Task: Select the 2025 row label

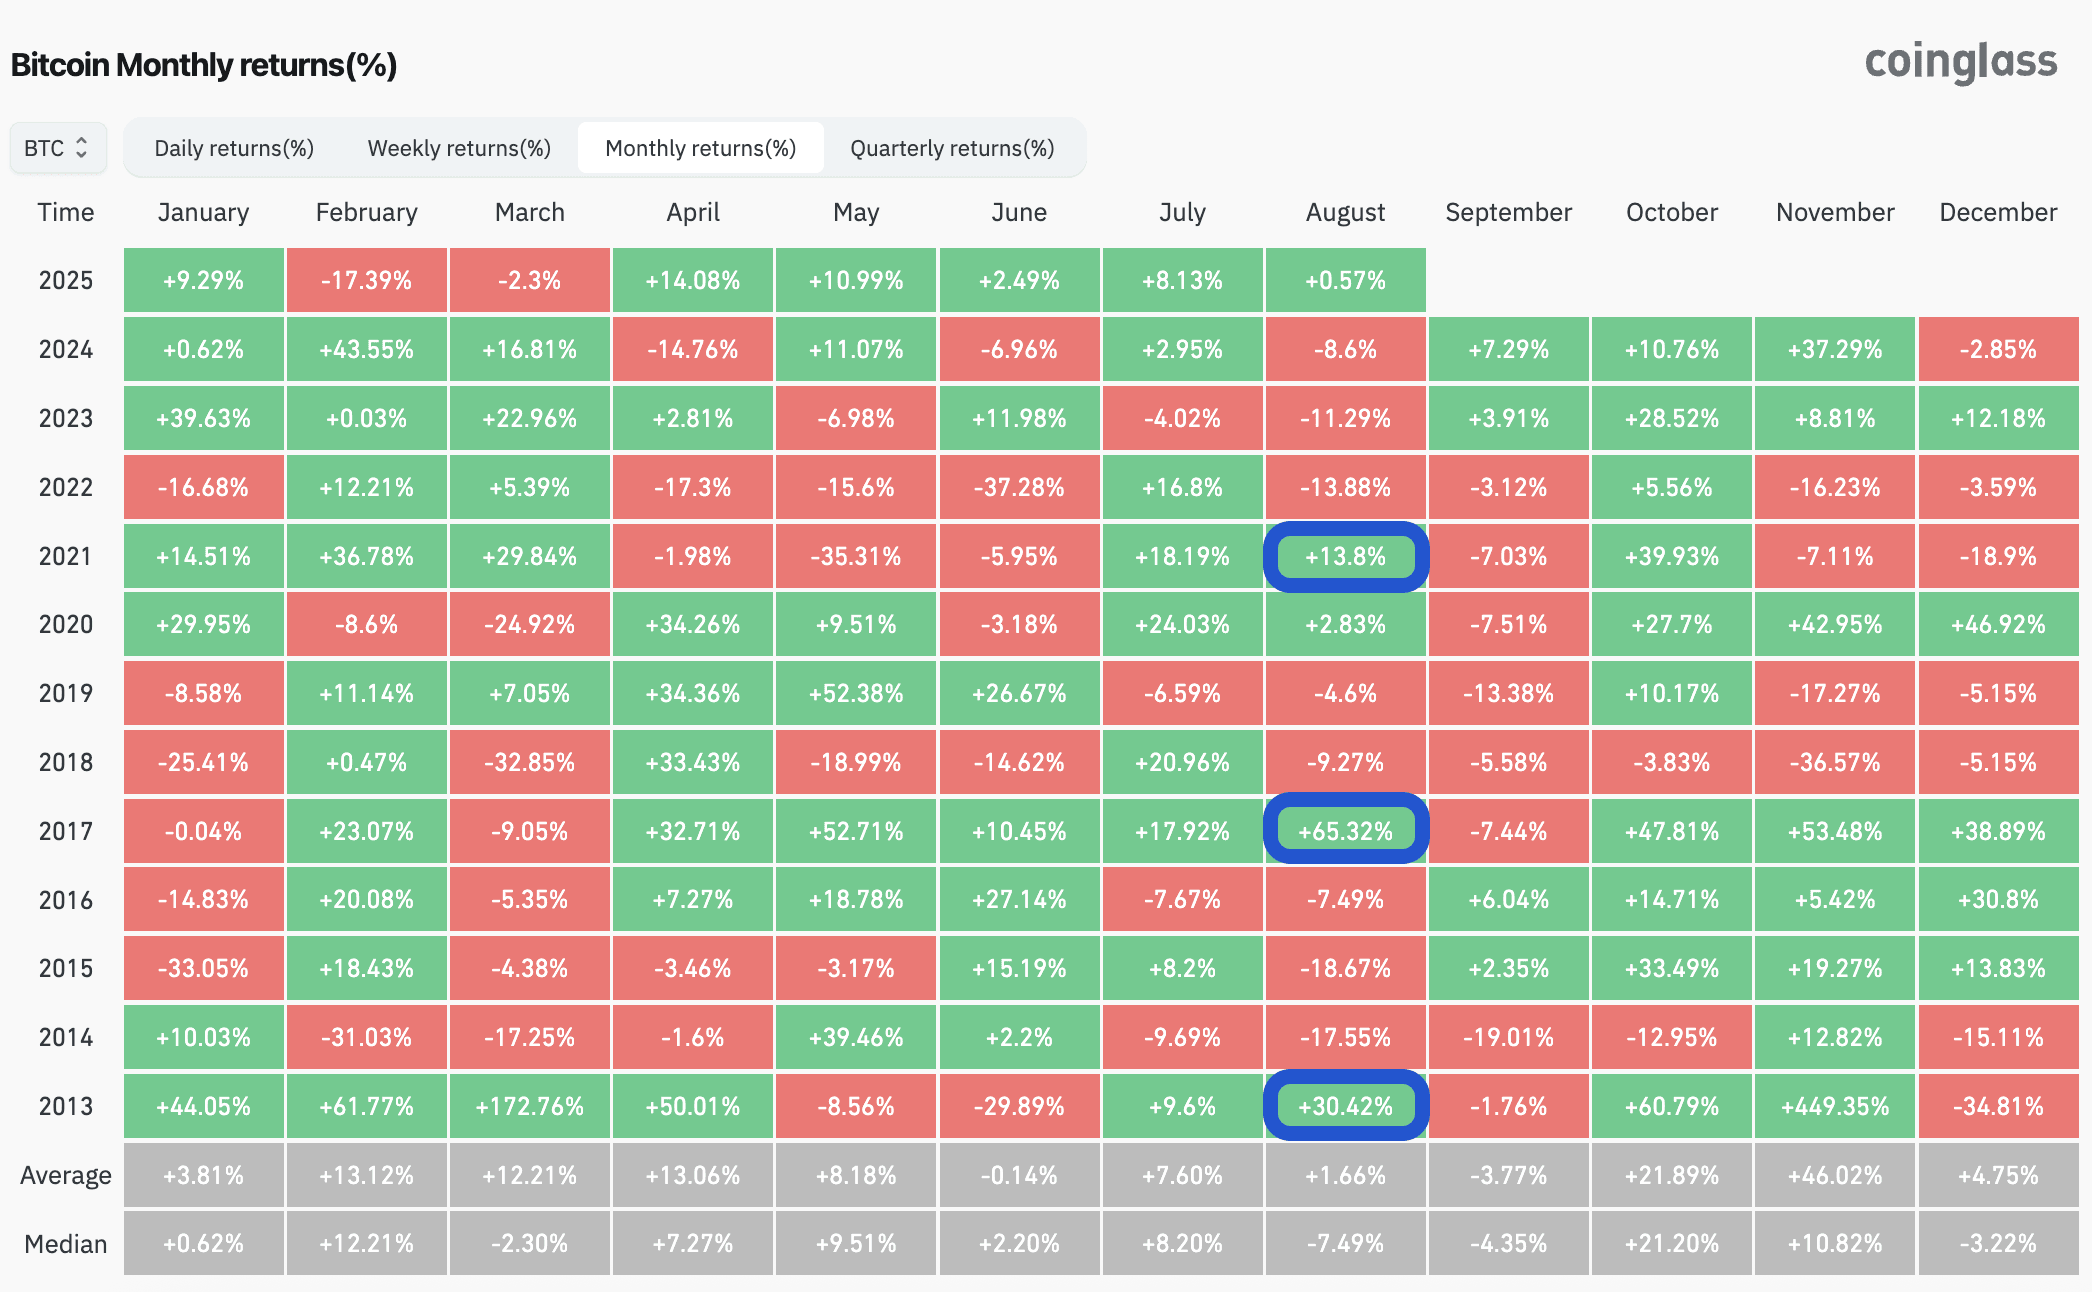Action: 66,280
